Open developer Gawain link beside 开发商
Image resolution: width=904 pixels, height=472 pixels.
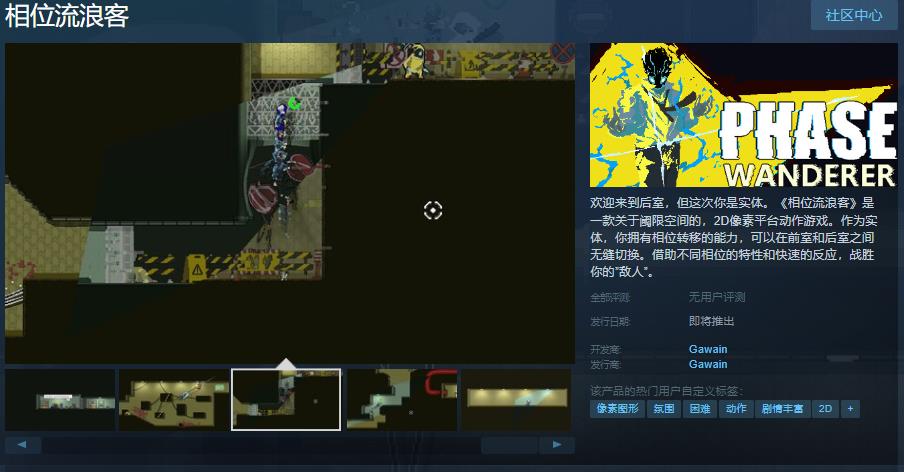(x=708, y=349)
